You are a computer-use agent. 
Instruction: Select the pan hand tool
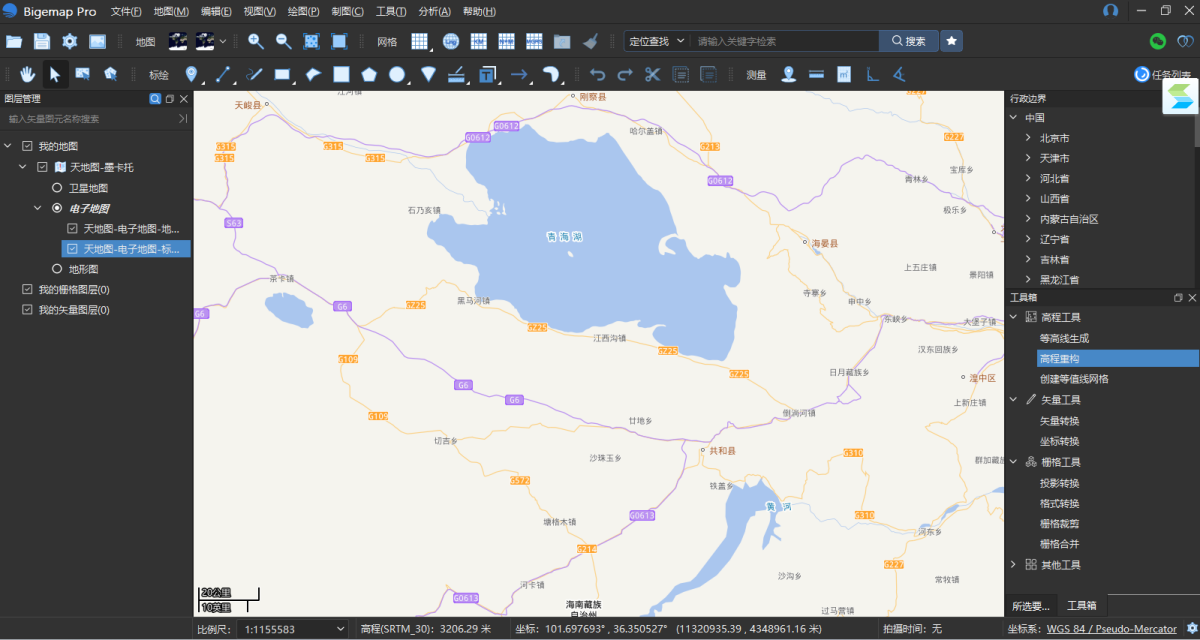[x=28, y=74]
